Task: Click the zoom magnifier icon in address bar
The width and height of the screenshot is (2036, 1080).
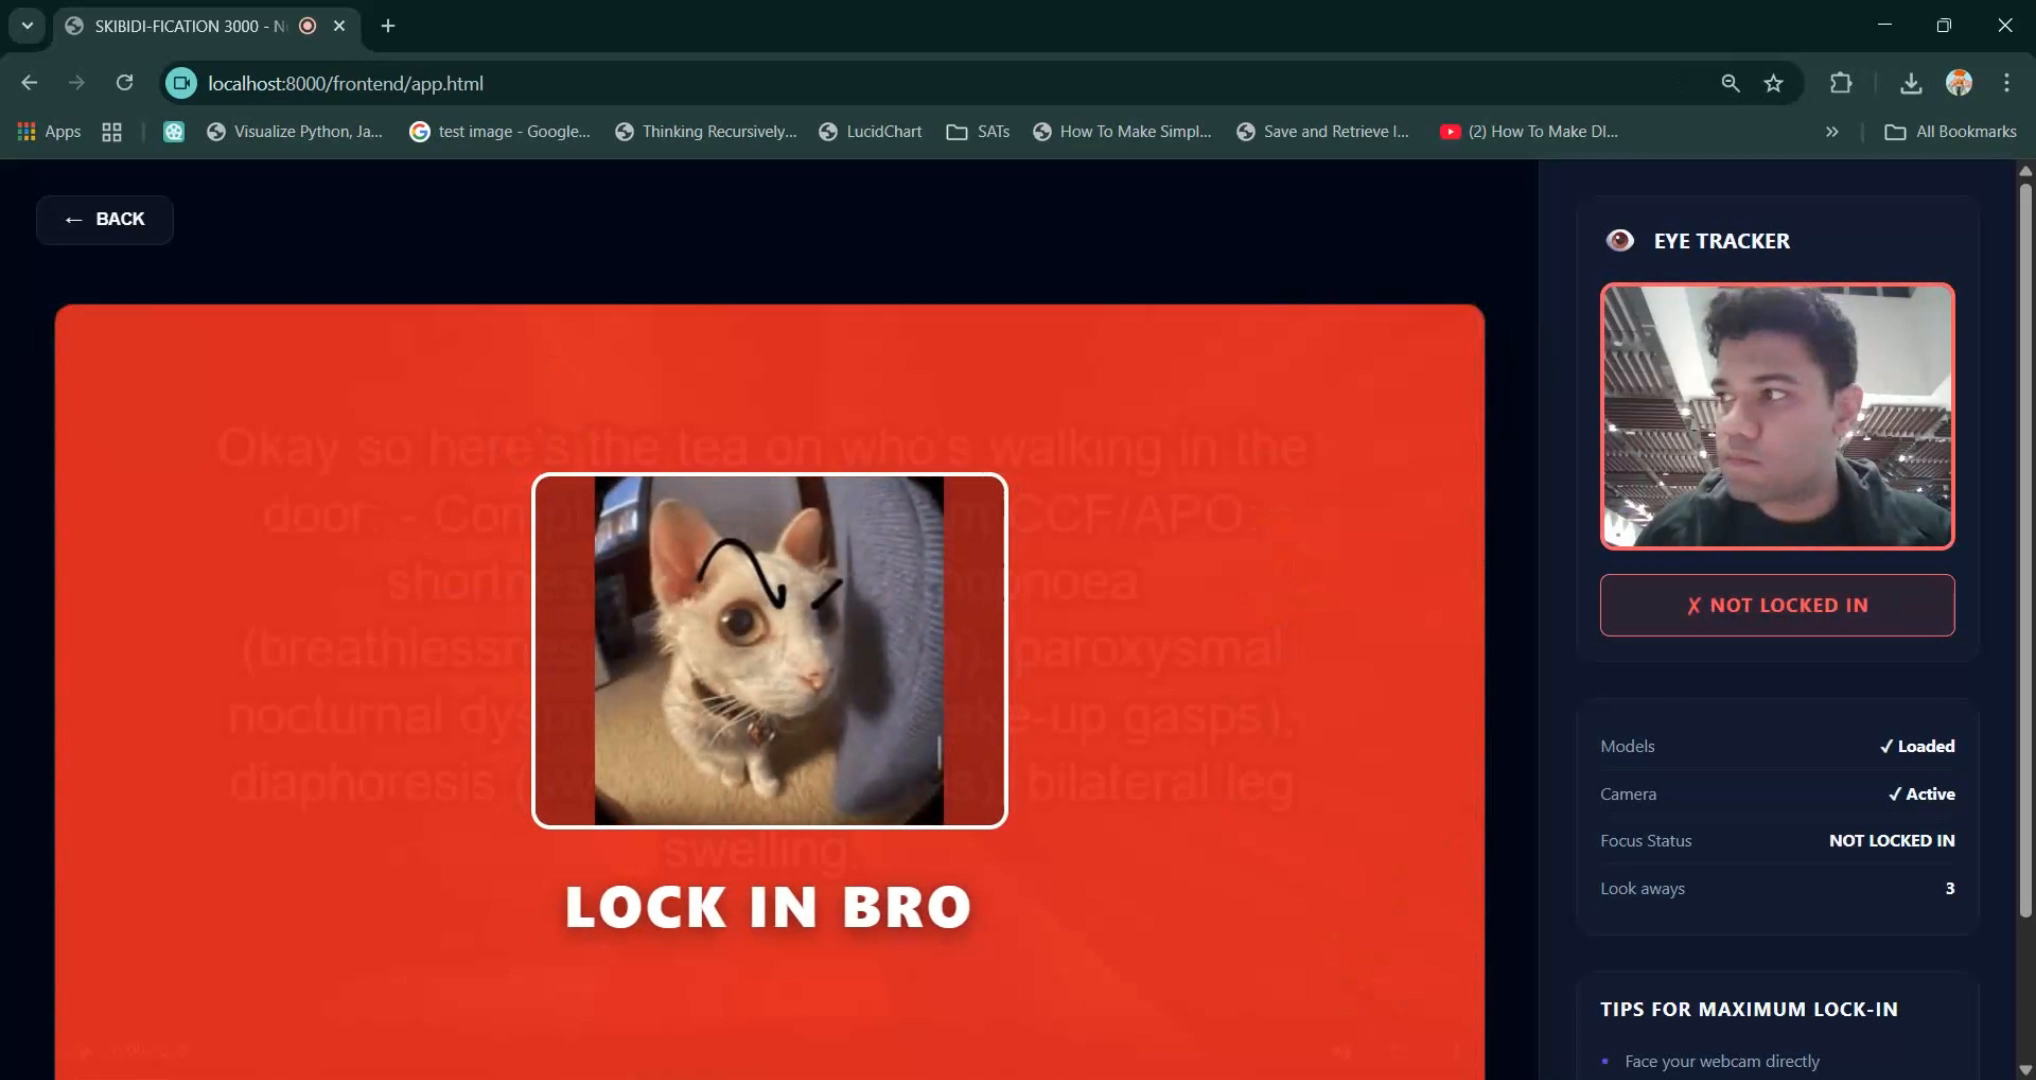Action: [1730, 83]
